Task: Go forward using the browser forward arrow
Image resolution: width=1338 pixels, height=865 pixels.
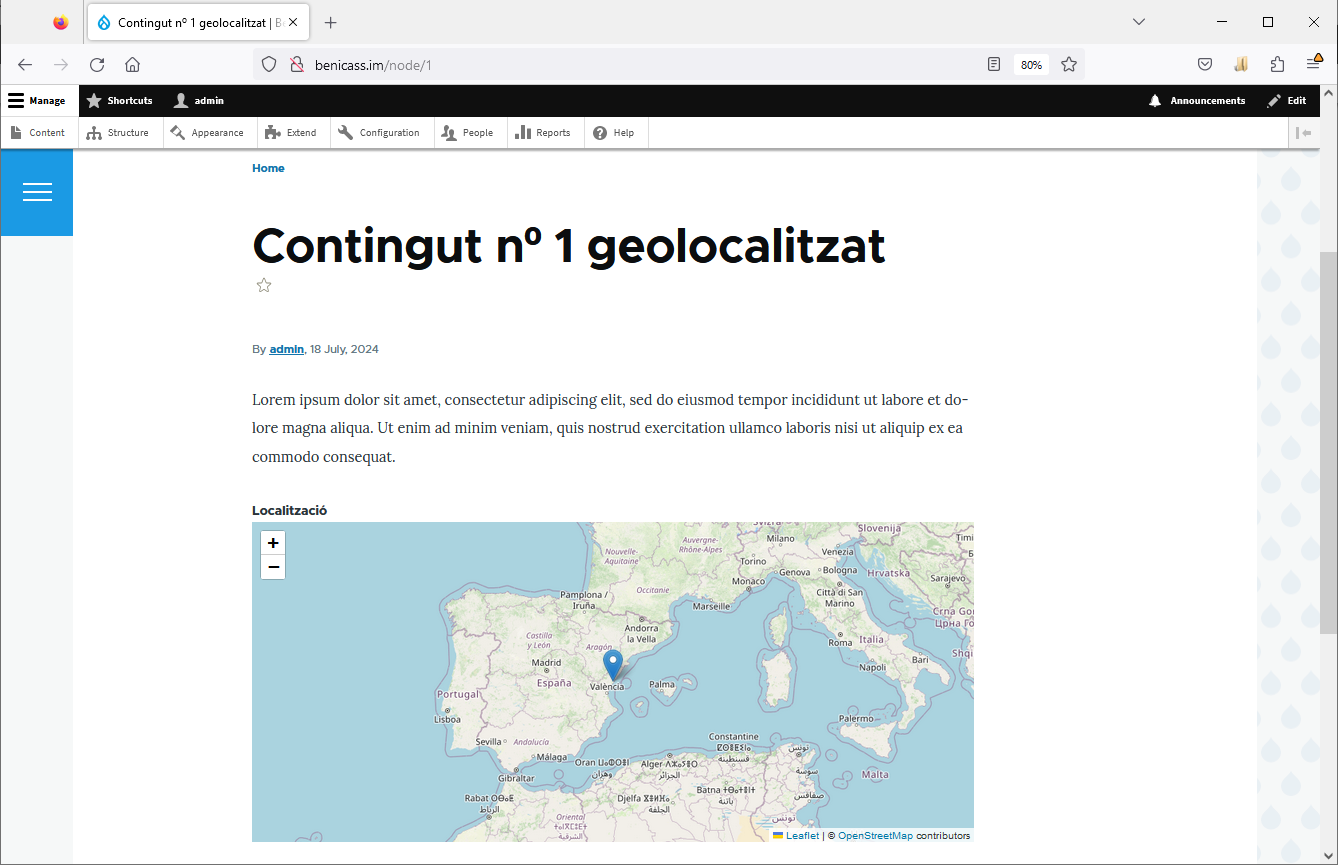Action: pyautogui.click(x=61, y=65)
